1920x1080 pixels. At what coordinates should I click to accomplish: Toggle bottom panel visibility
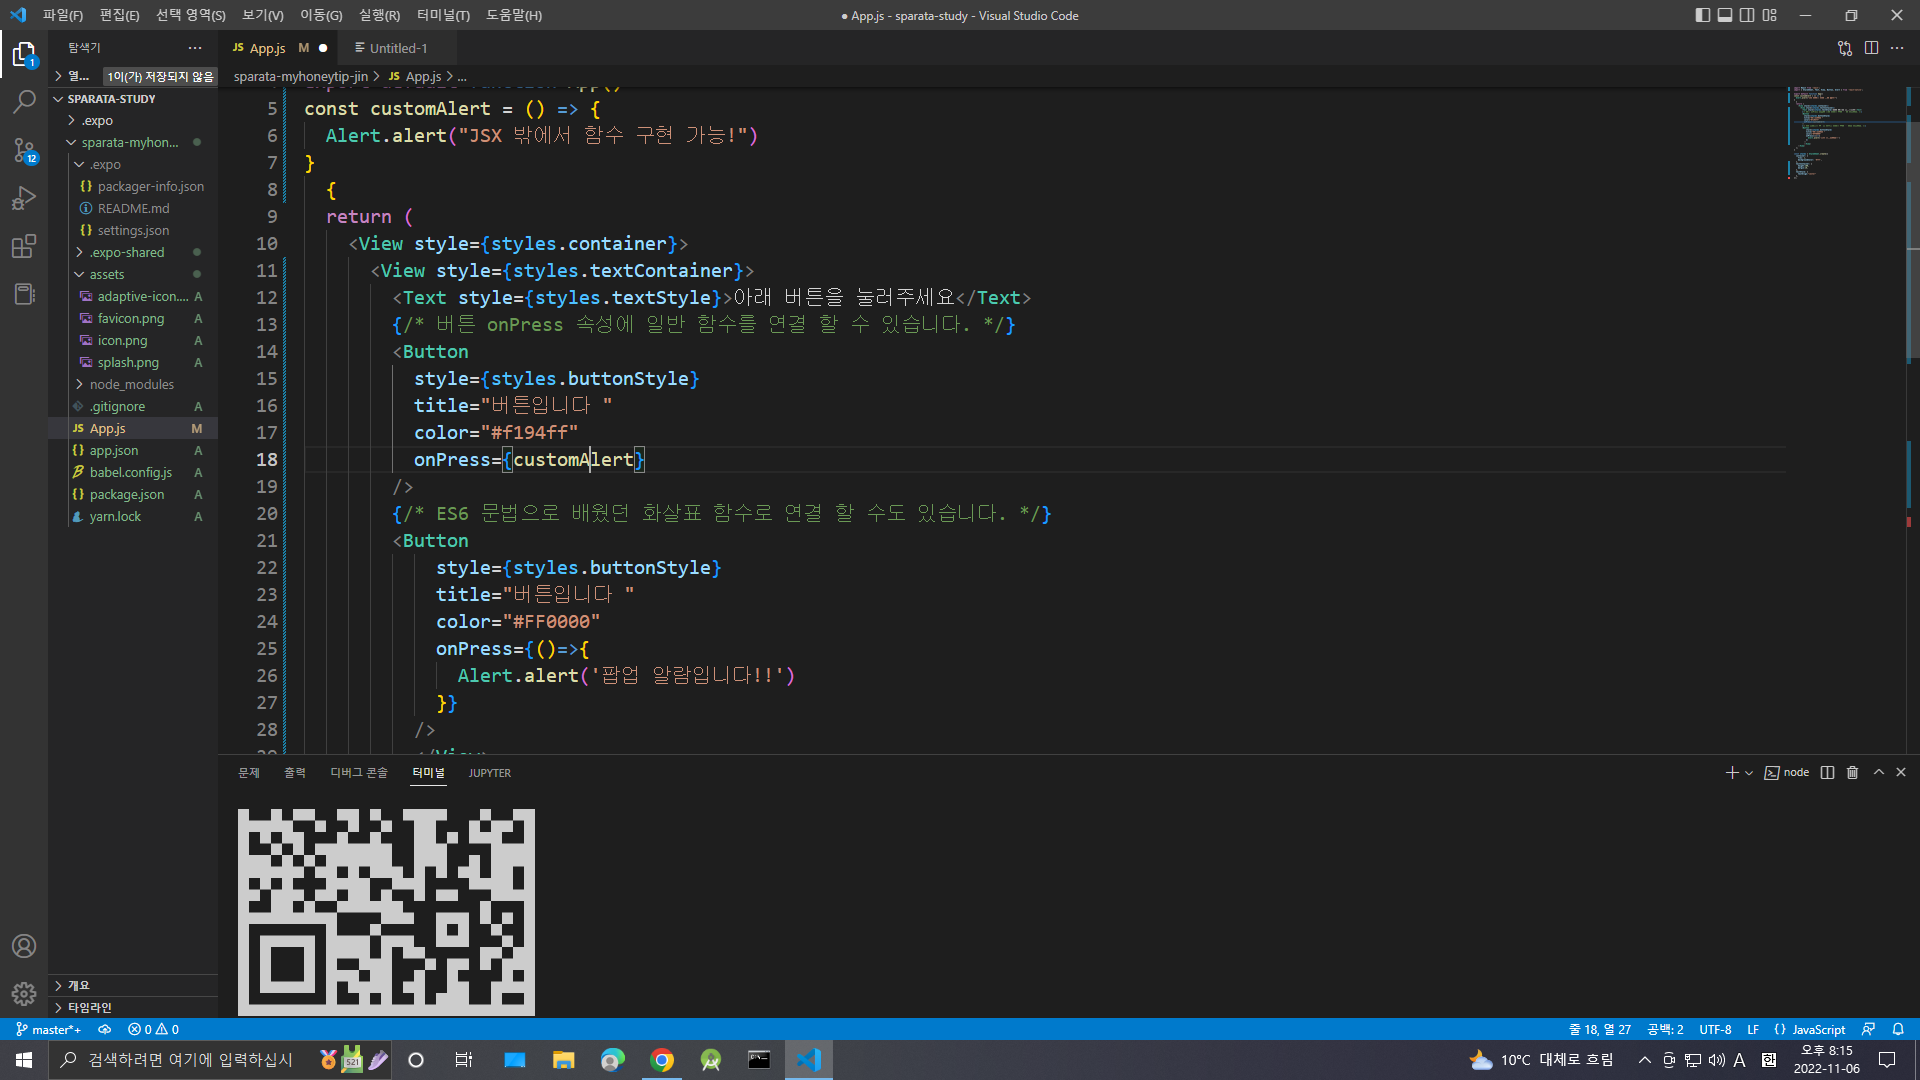click(x=1725, y=15)
